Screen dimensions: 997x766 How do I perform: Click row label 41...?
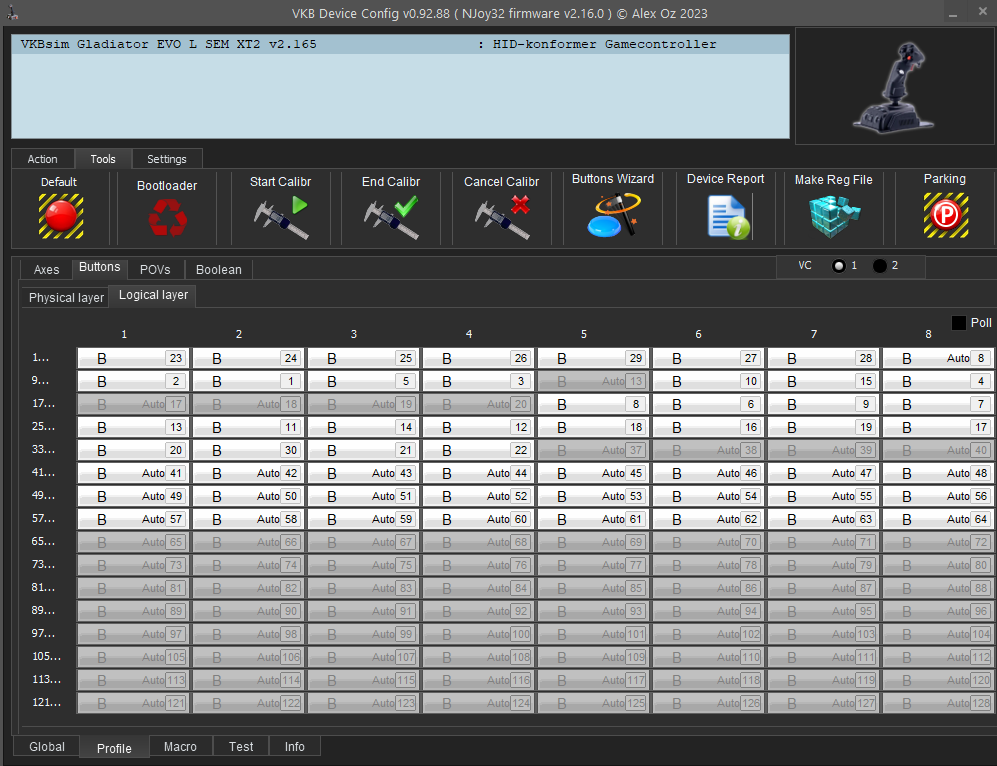[x=43, y=472]
